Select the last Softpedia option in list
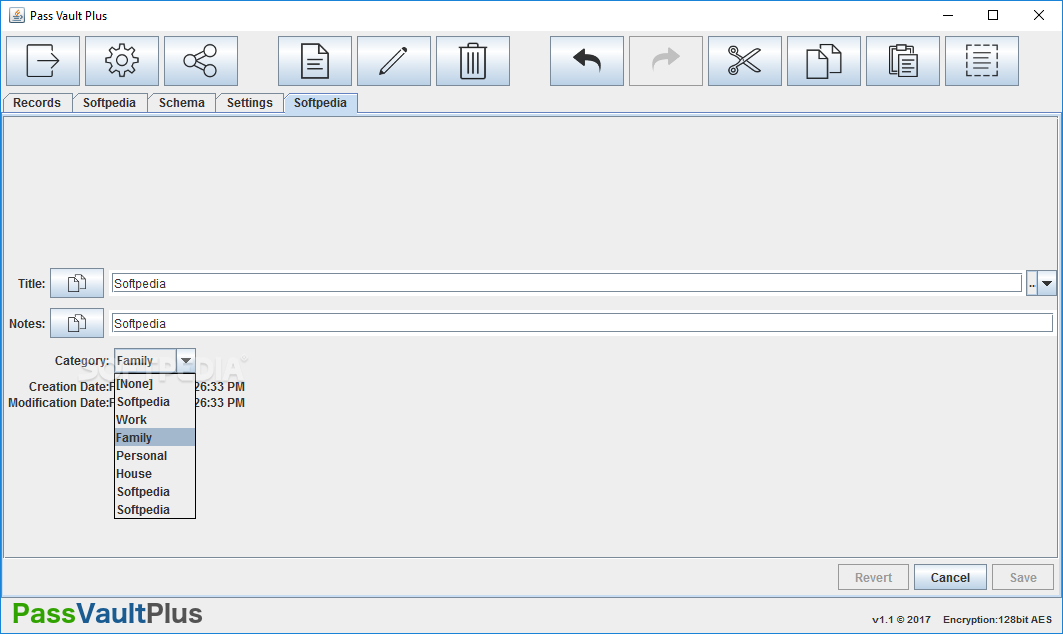The width and height of the screenshot is (1063, 634). pyautogui.click(x=155, y=509)
